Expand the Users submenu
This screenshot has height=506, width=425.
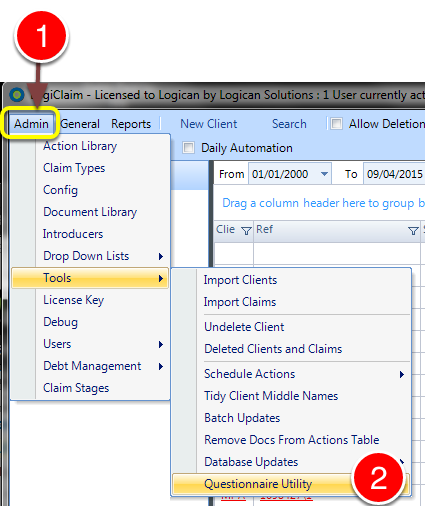coord(90,344)
